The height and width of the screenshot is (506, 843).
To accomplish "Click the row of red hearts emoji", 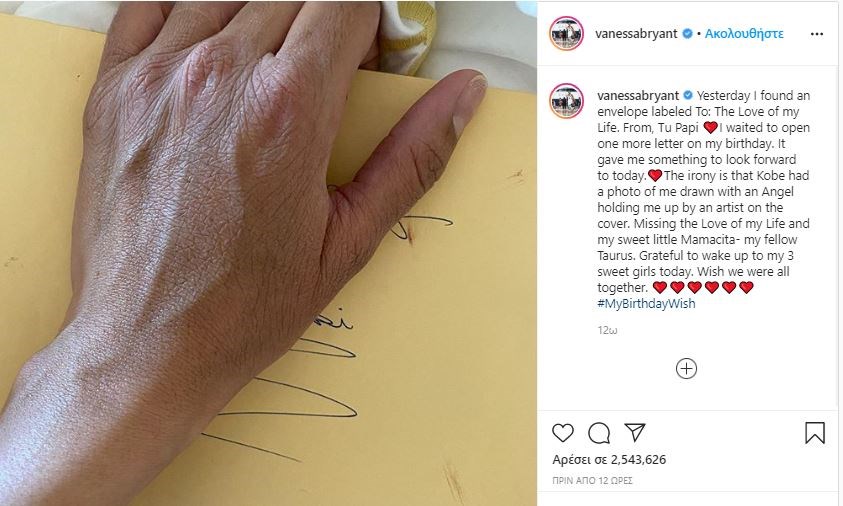I will 703,287.
